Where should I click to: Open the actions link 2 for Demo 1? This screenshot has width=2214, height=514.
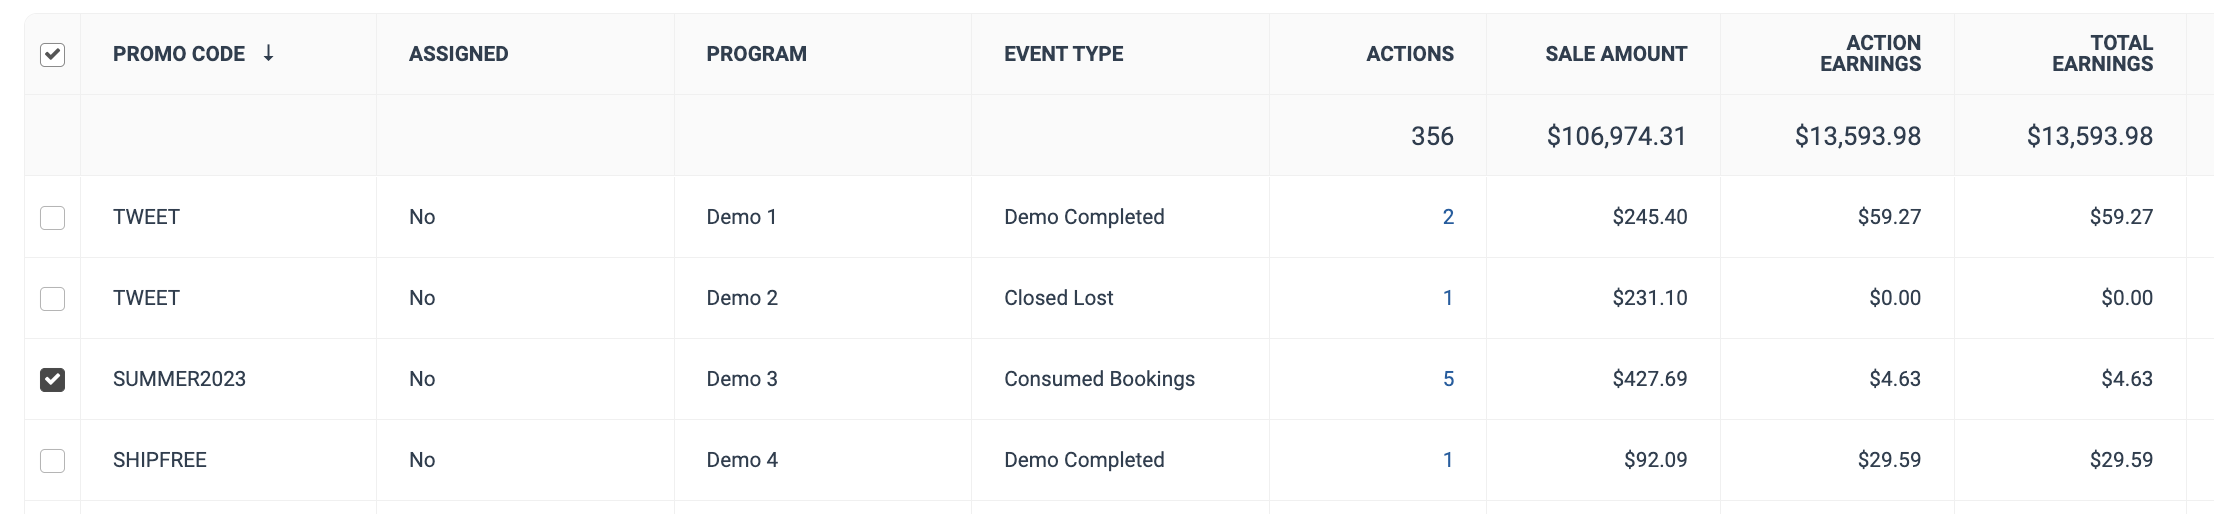point(1448,217)
